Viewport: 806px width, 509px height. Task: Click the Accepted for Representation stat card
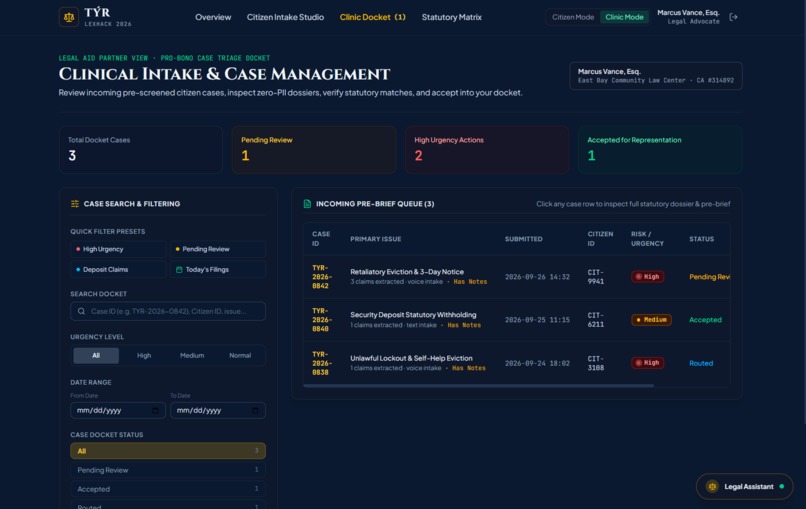[x=660, y=150]
